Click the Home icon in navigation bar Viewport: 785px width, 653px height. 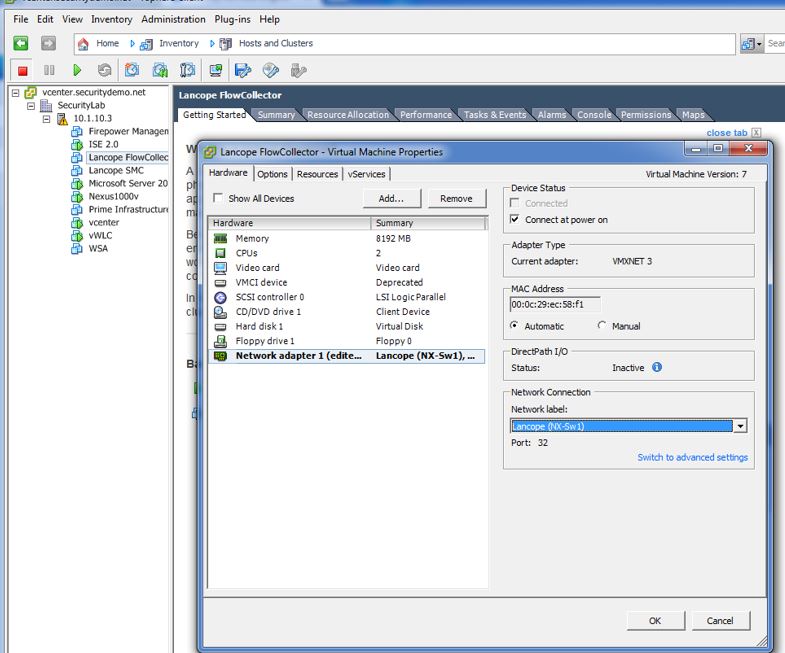tap(83, 44)
